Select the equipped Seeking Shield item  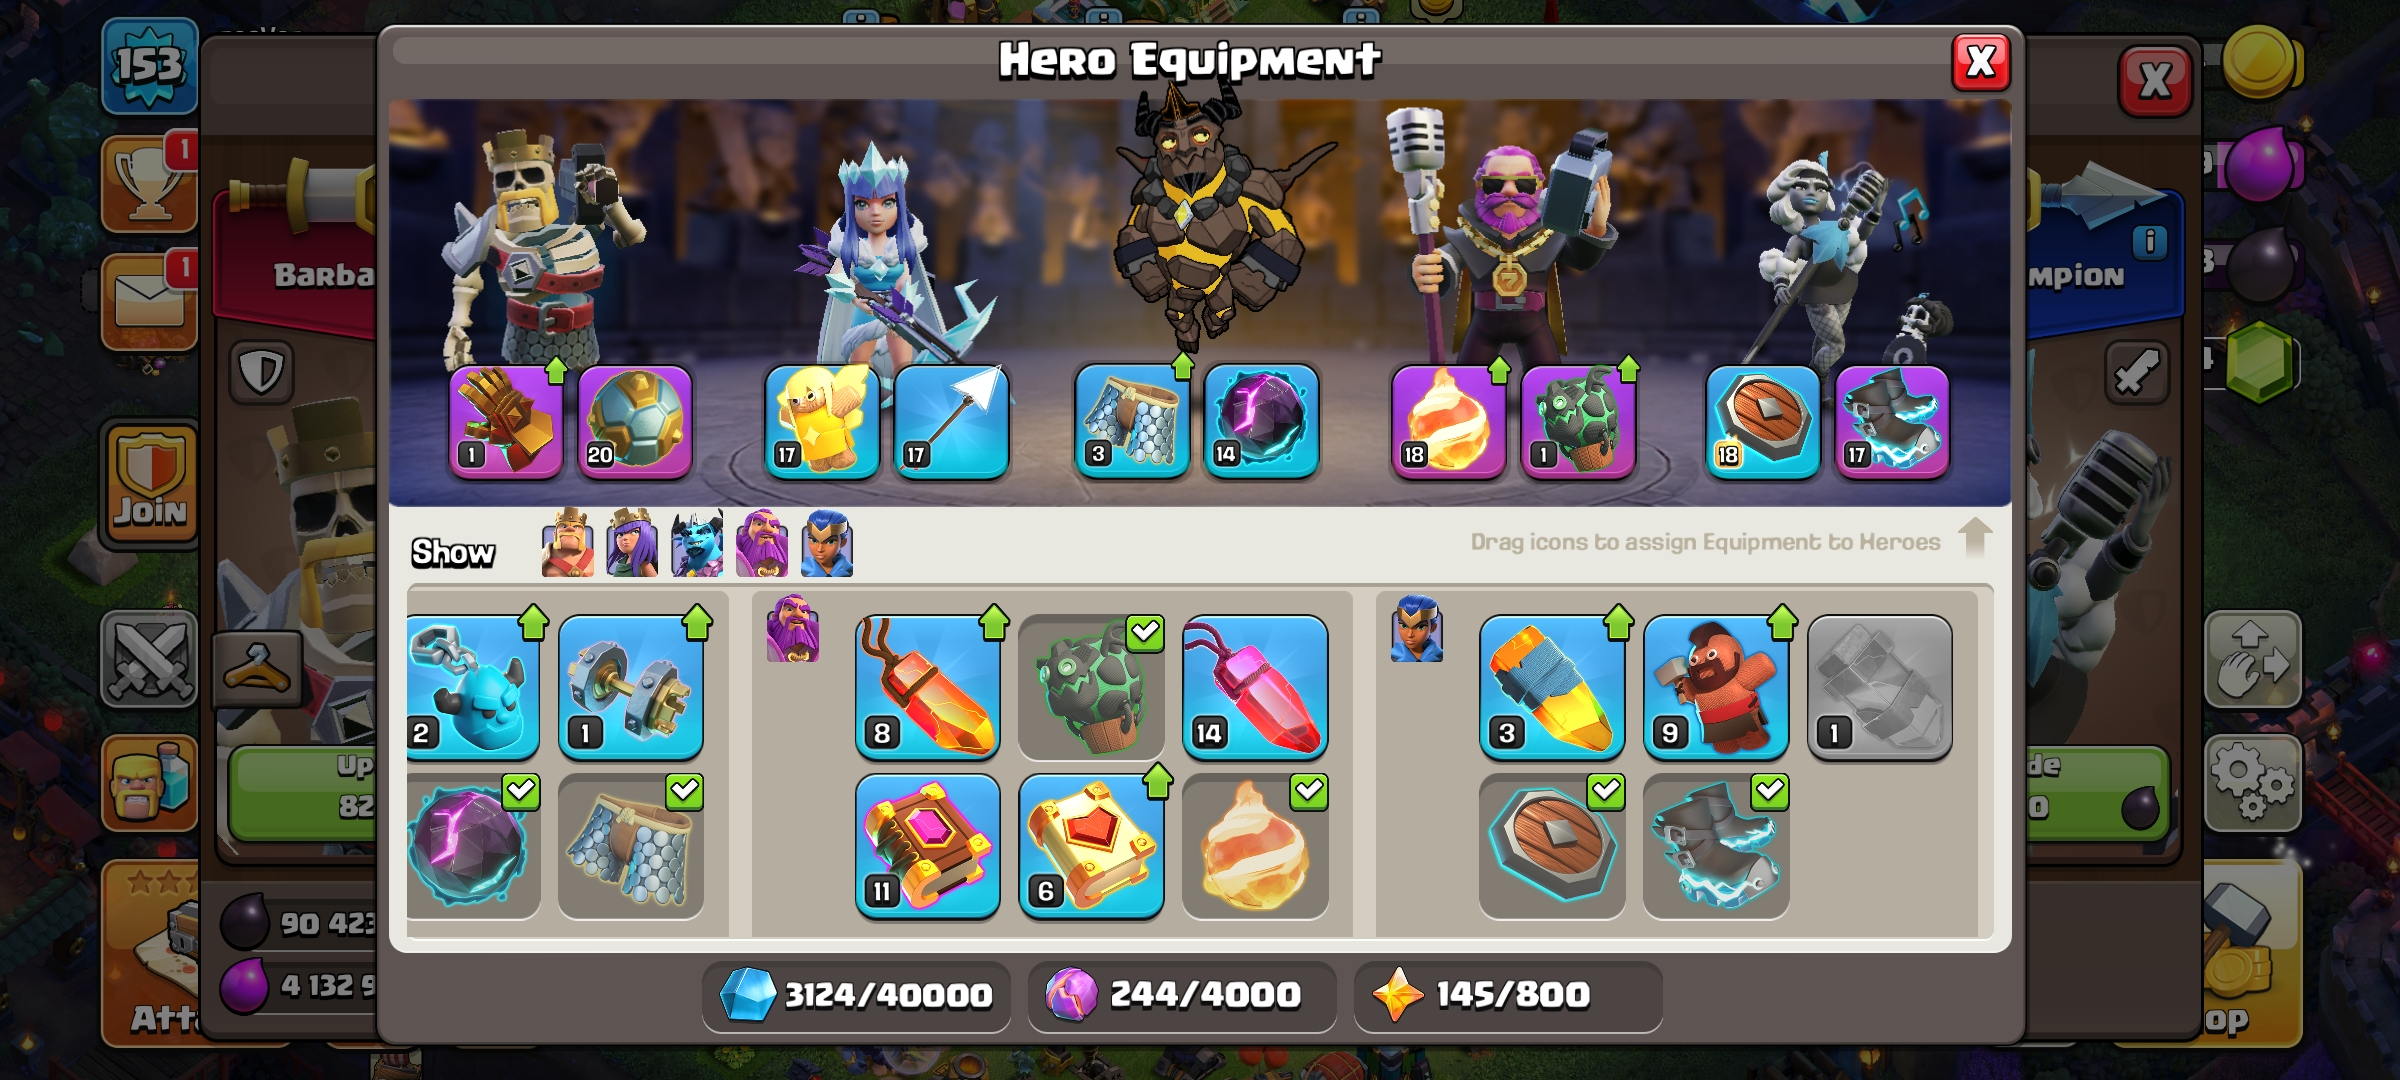coord(1552,846)
